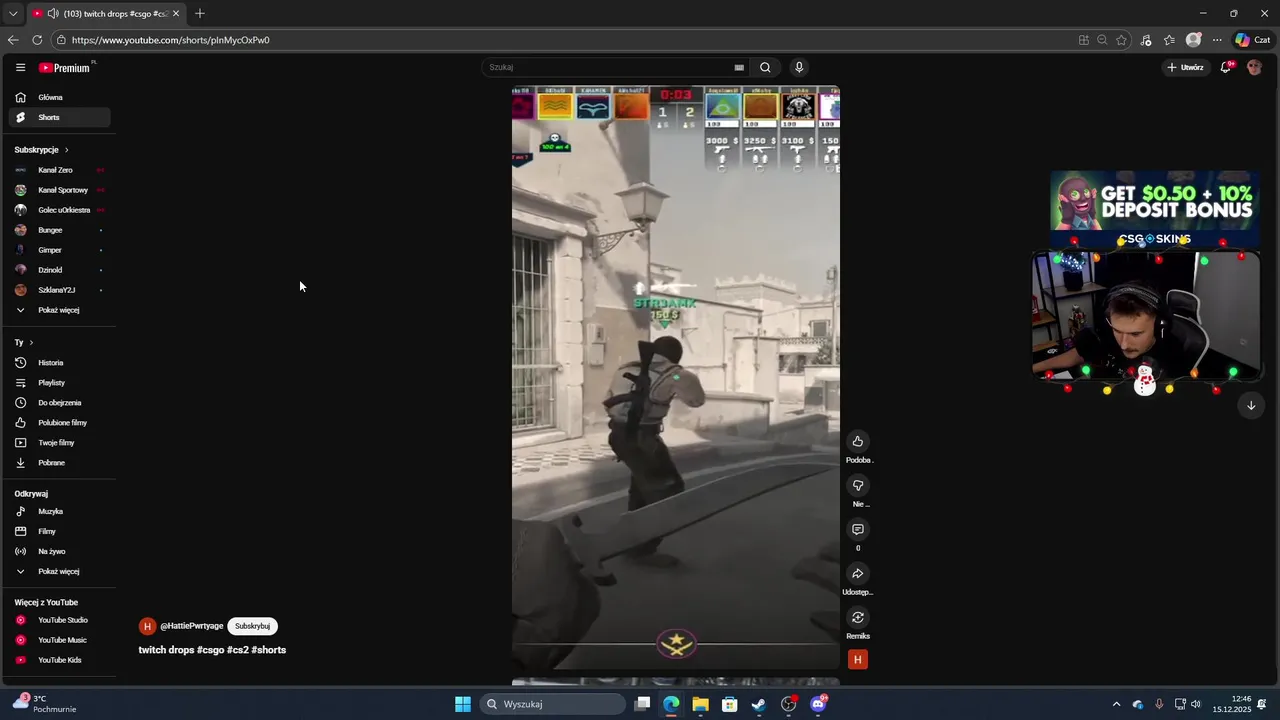Screen dimensions: 1280x720
Task: Open the YouTube account avatar menu
Action: [x=1255, y=67]
